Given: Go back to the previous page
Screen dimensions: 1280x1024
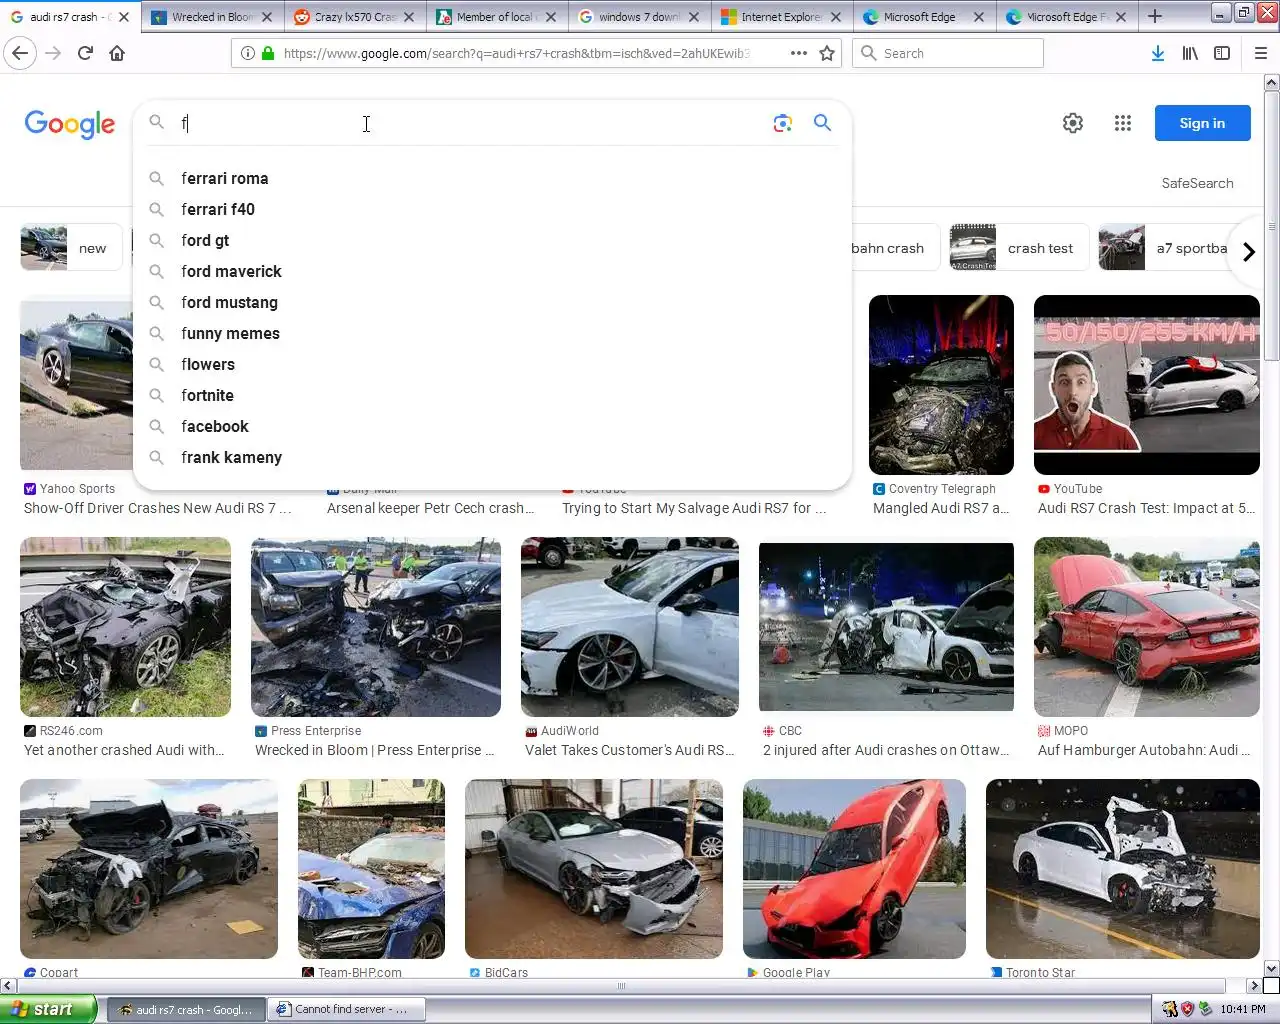Looking at the screenshot, I should coord(20,53).
